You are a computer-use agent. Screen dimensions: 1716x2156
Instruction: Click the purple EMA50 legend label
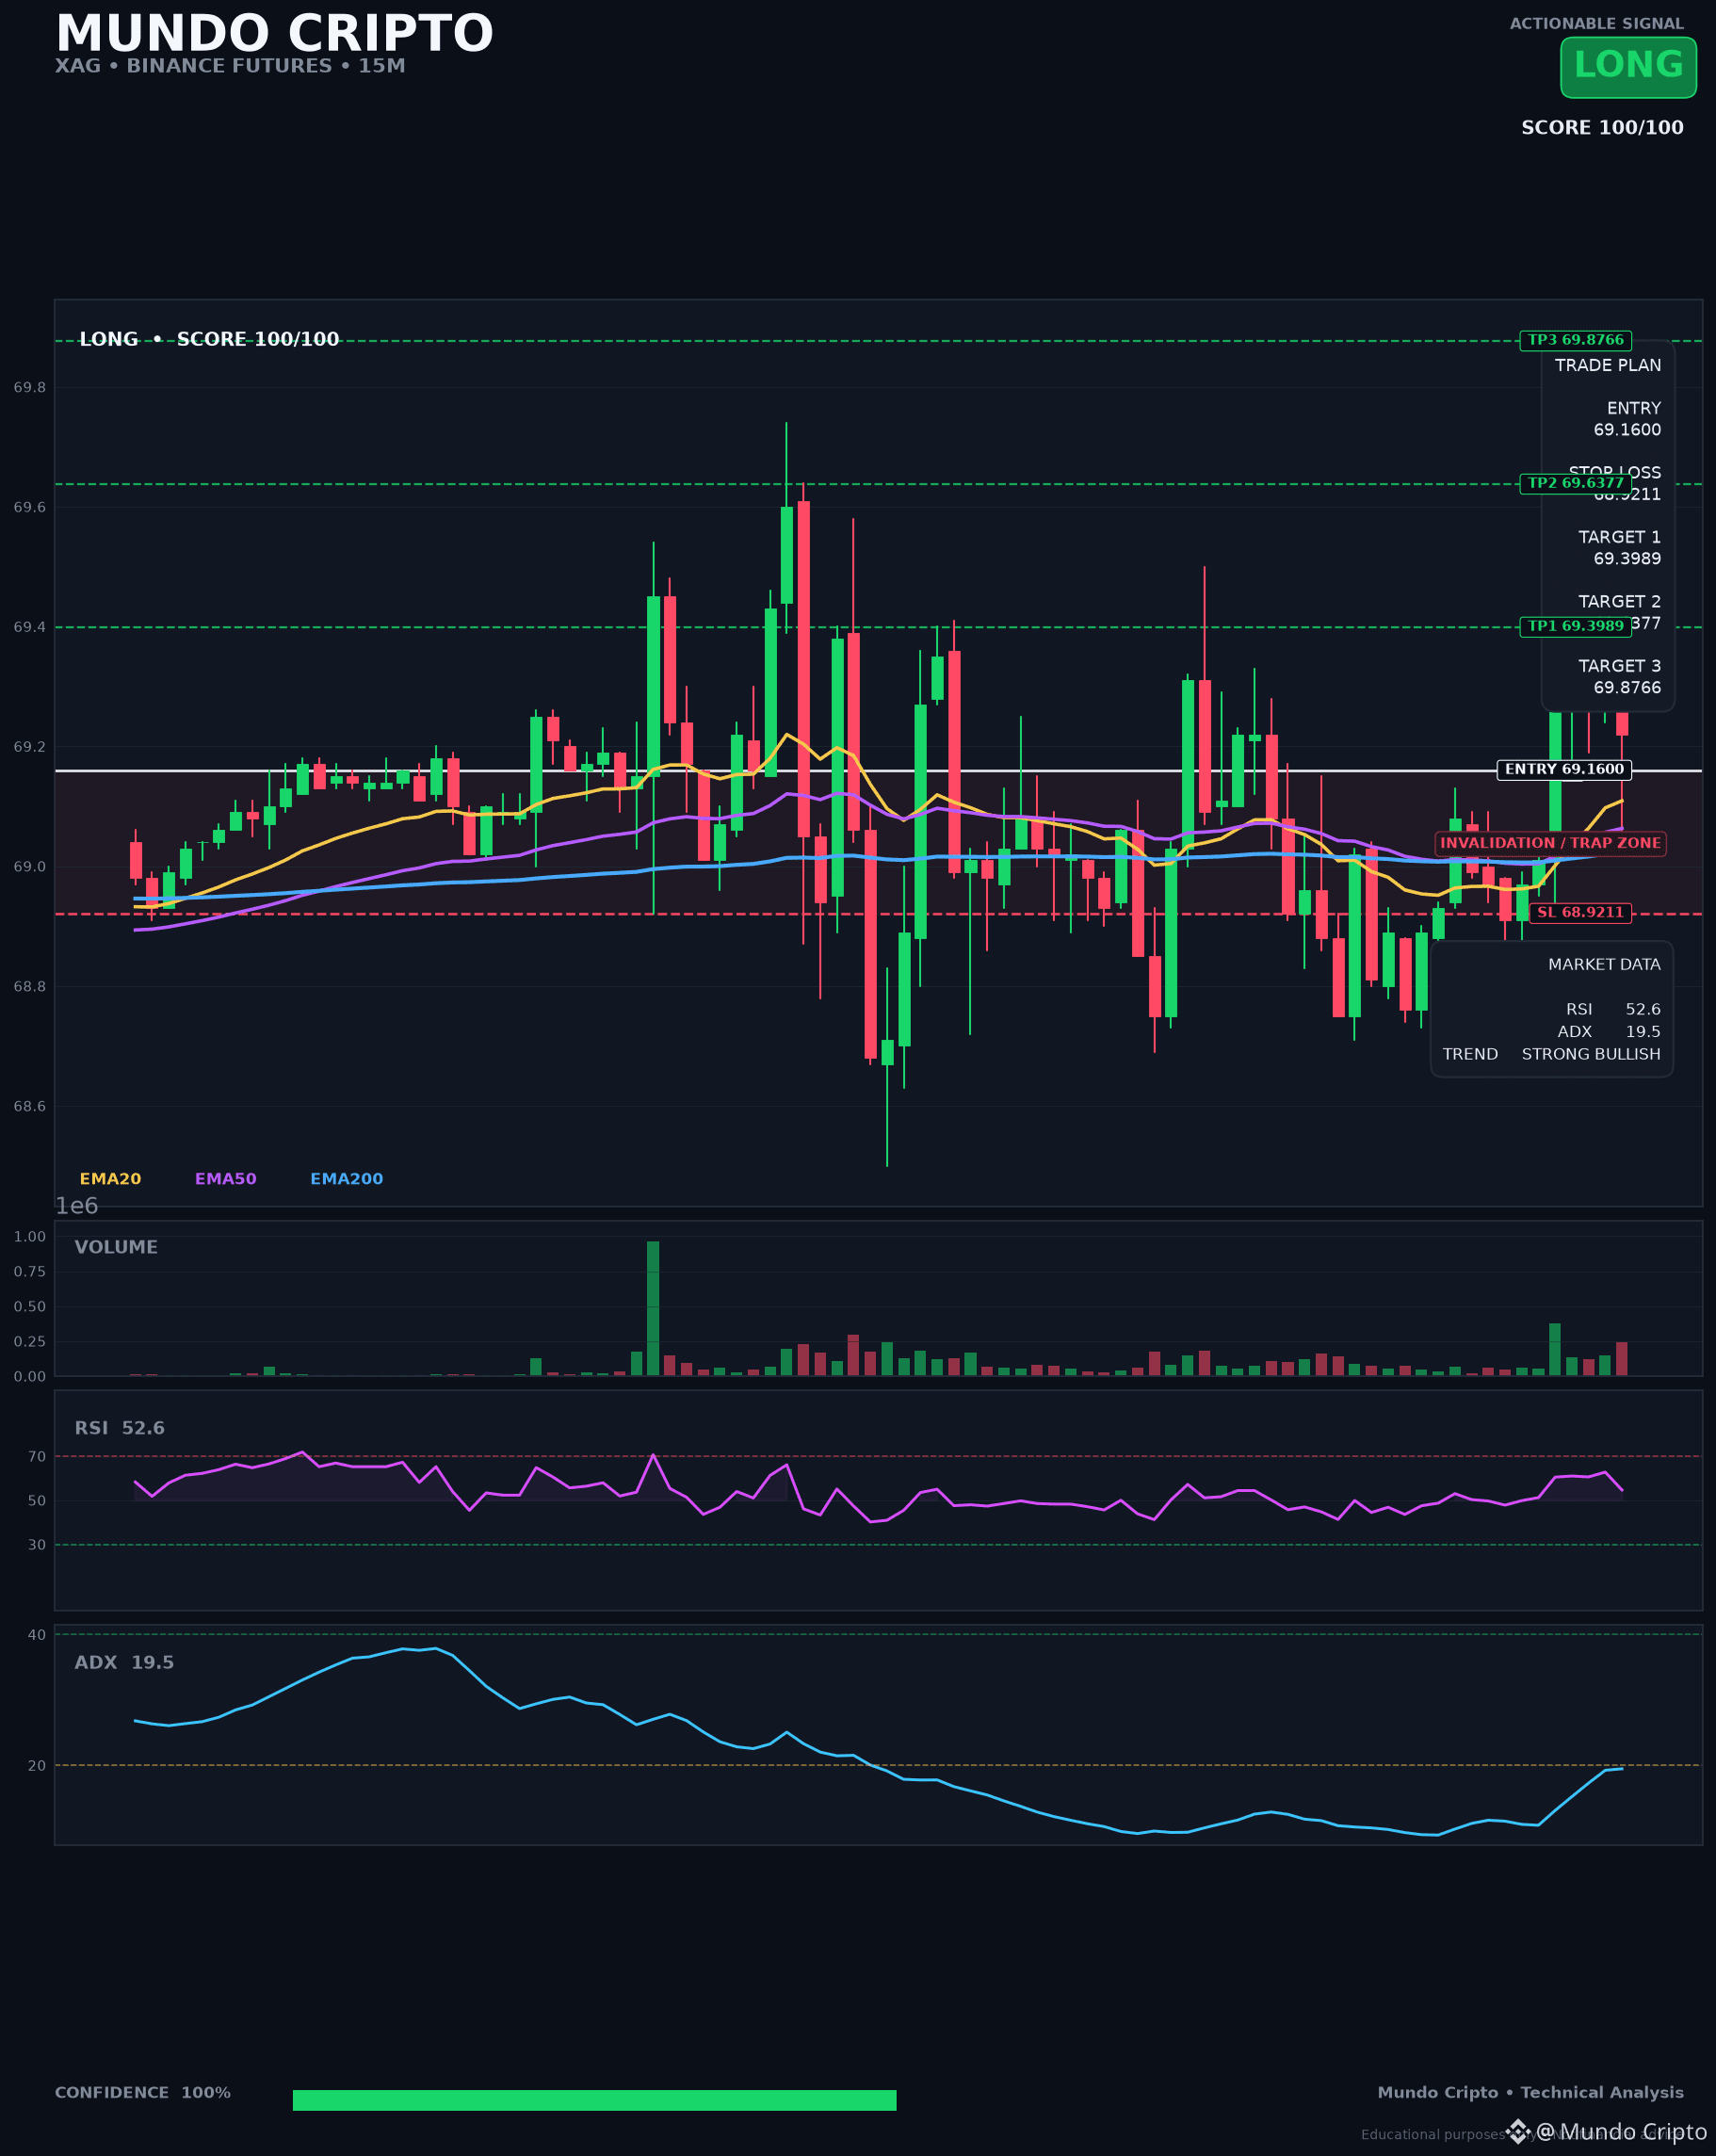(x=225, y=1179)
